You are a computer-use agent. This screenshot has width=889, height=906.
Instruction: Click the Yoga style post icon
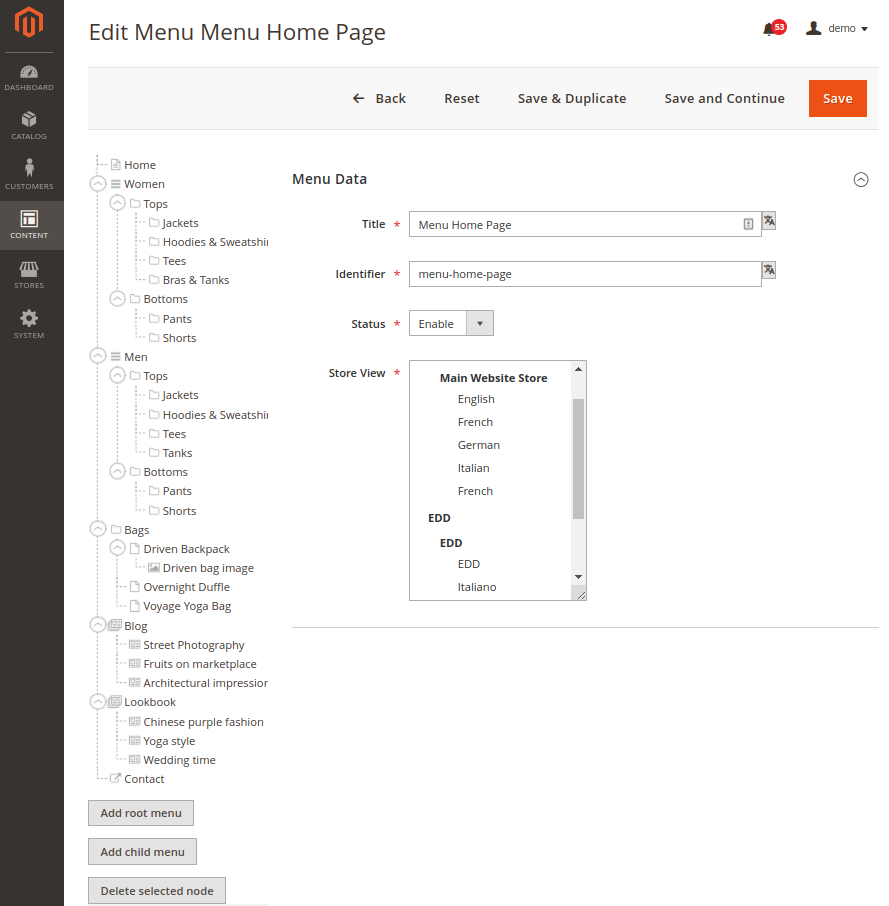point(135,740)
